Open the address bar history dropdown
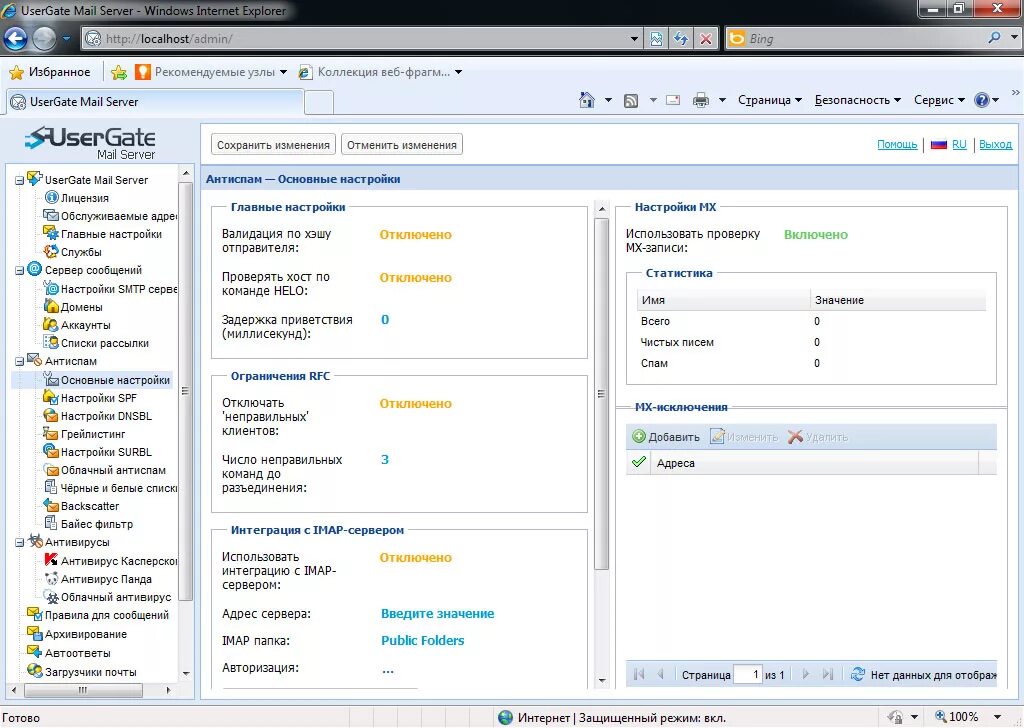Viewport: 1024px width, 728px height. tap(634, 39)
